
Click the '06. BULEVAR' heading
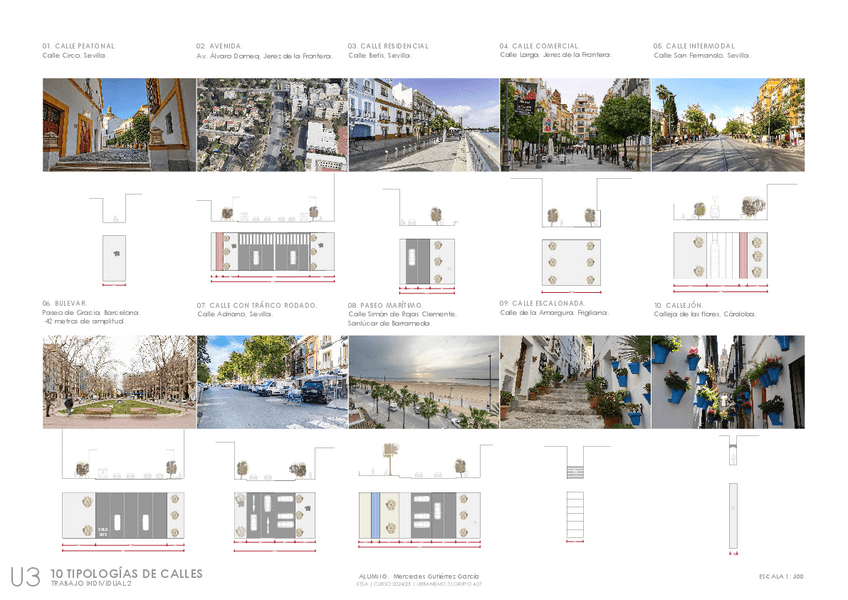point(64,304)
